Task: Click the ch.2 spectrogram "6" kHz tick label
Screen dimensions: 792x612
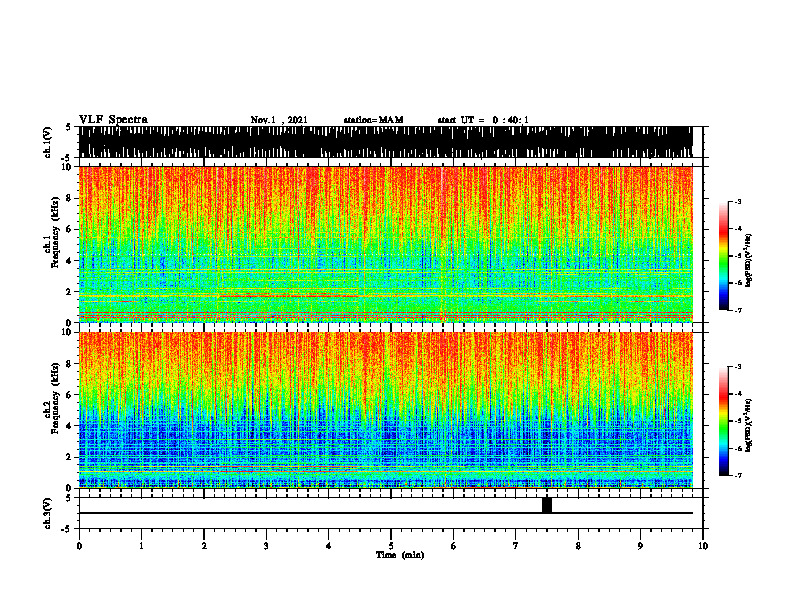Action: 70,395
